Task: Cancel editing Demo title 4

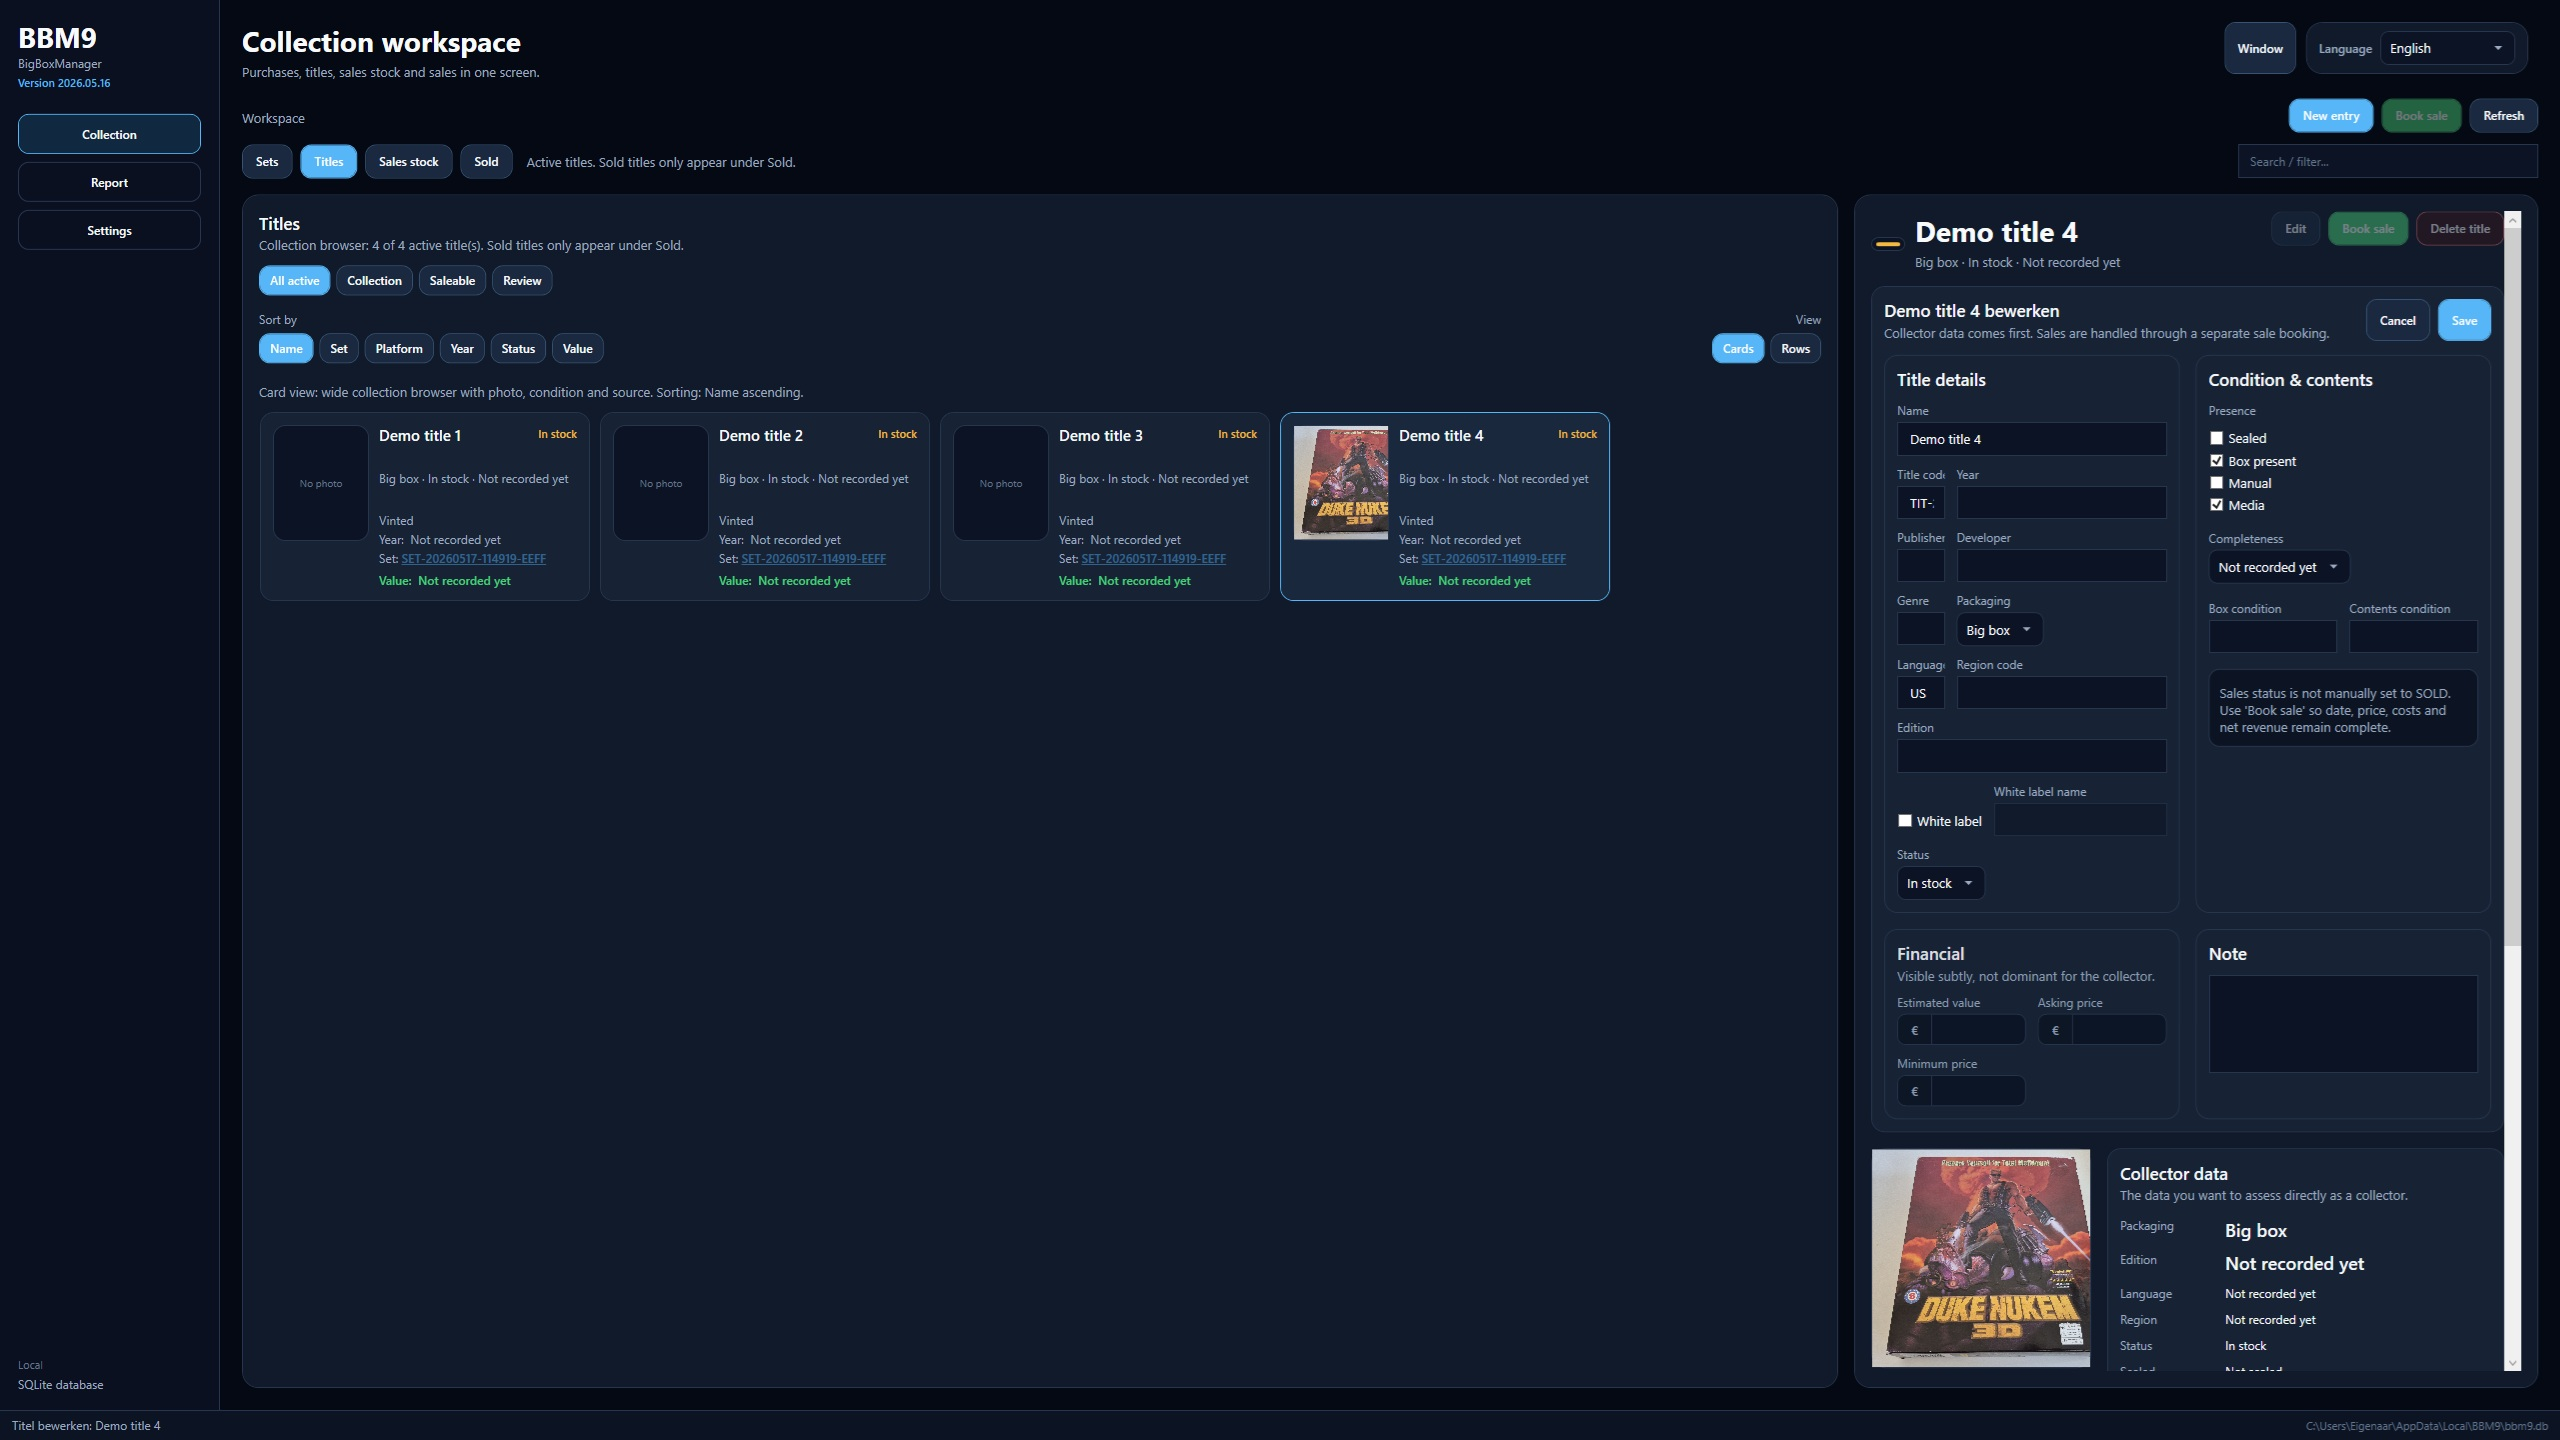Action: coord(2397,321)
